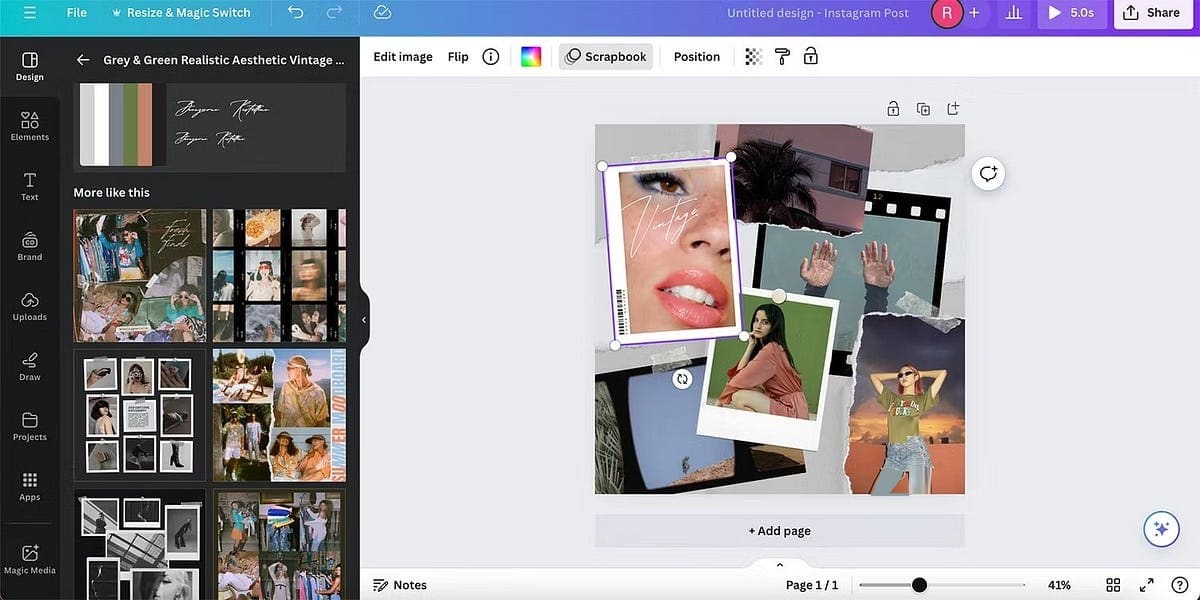Apply the template color palette swatches
Viewport: 1200px width, 600px height.
pos(118,124)
